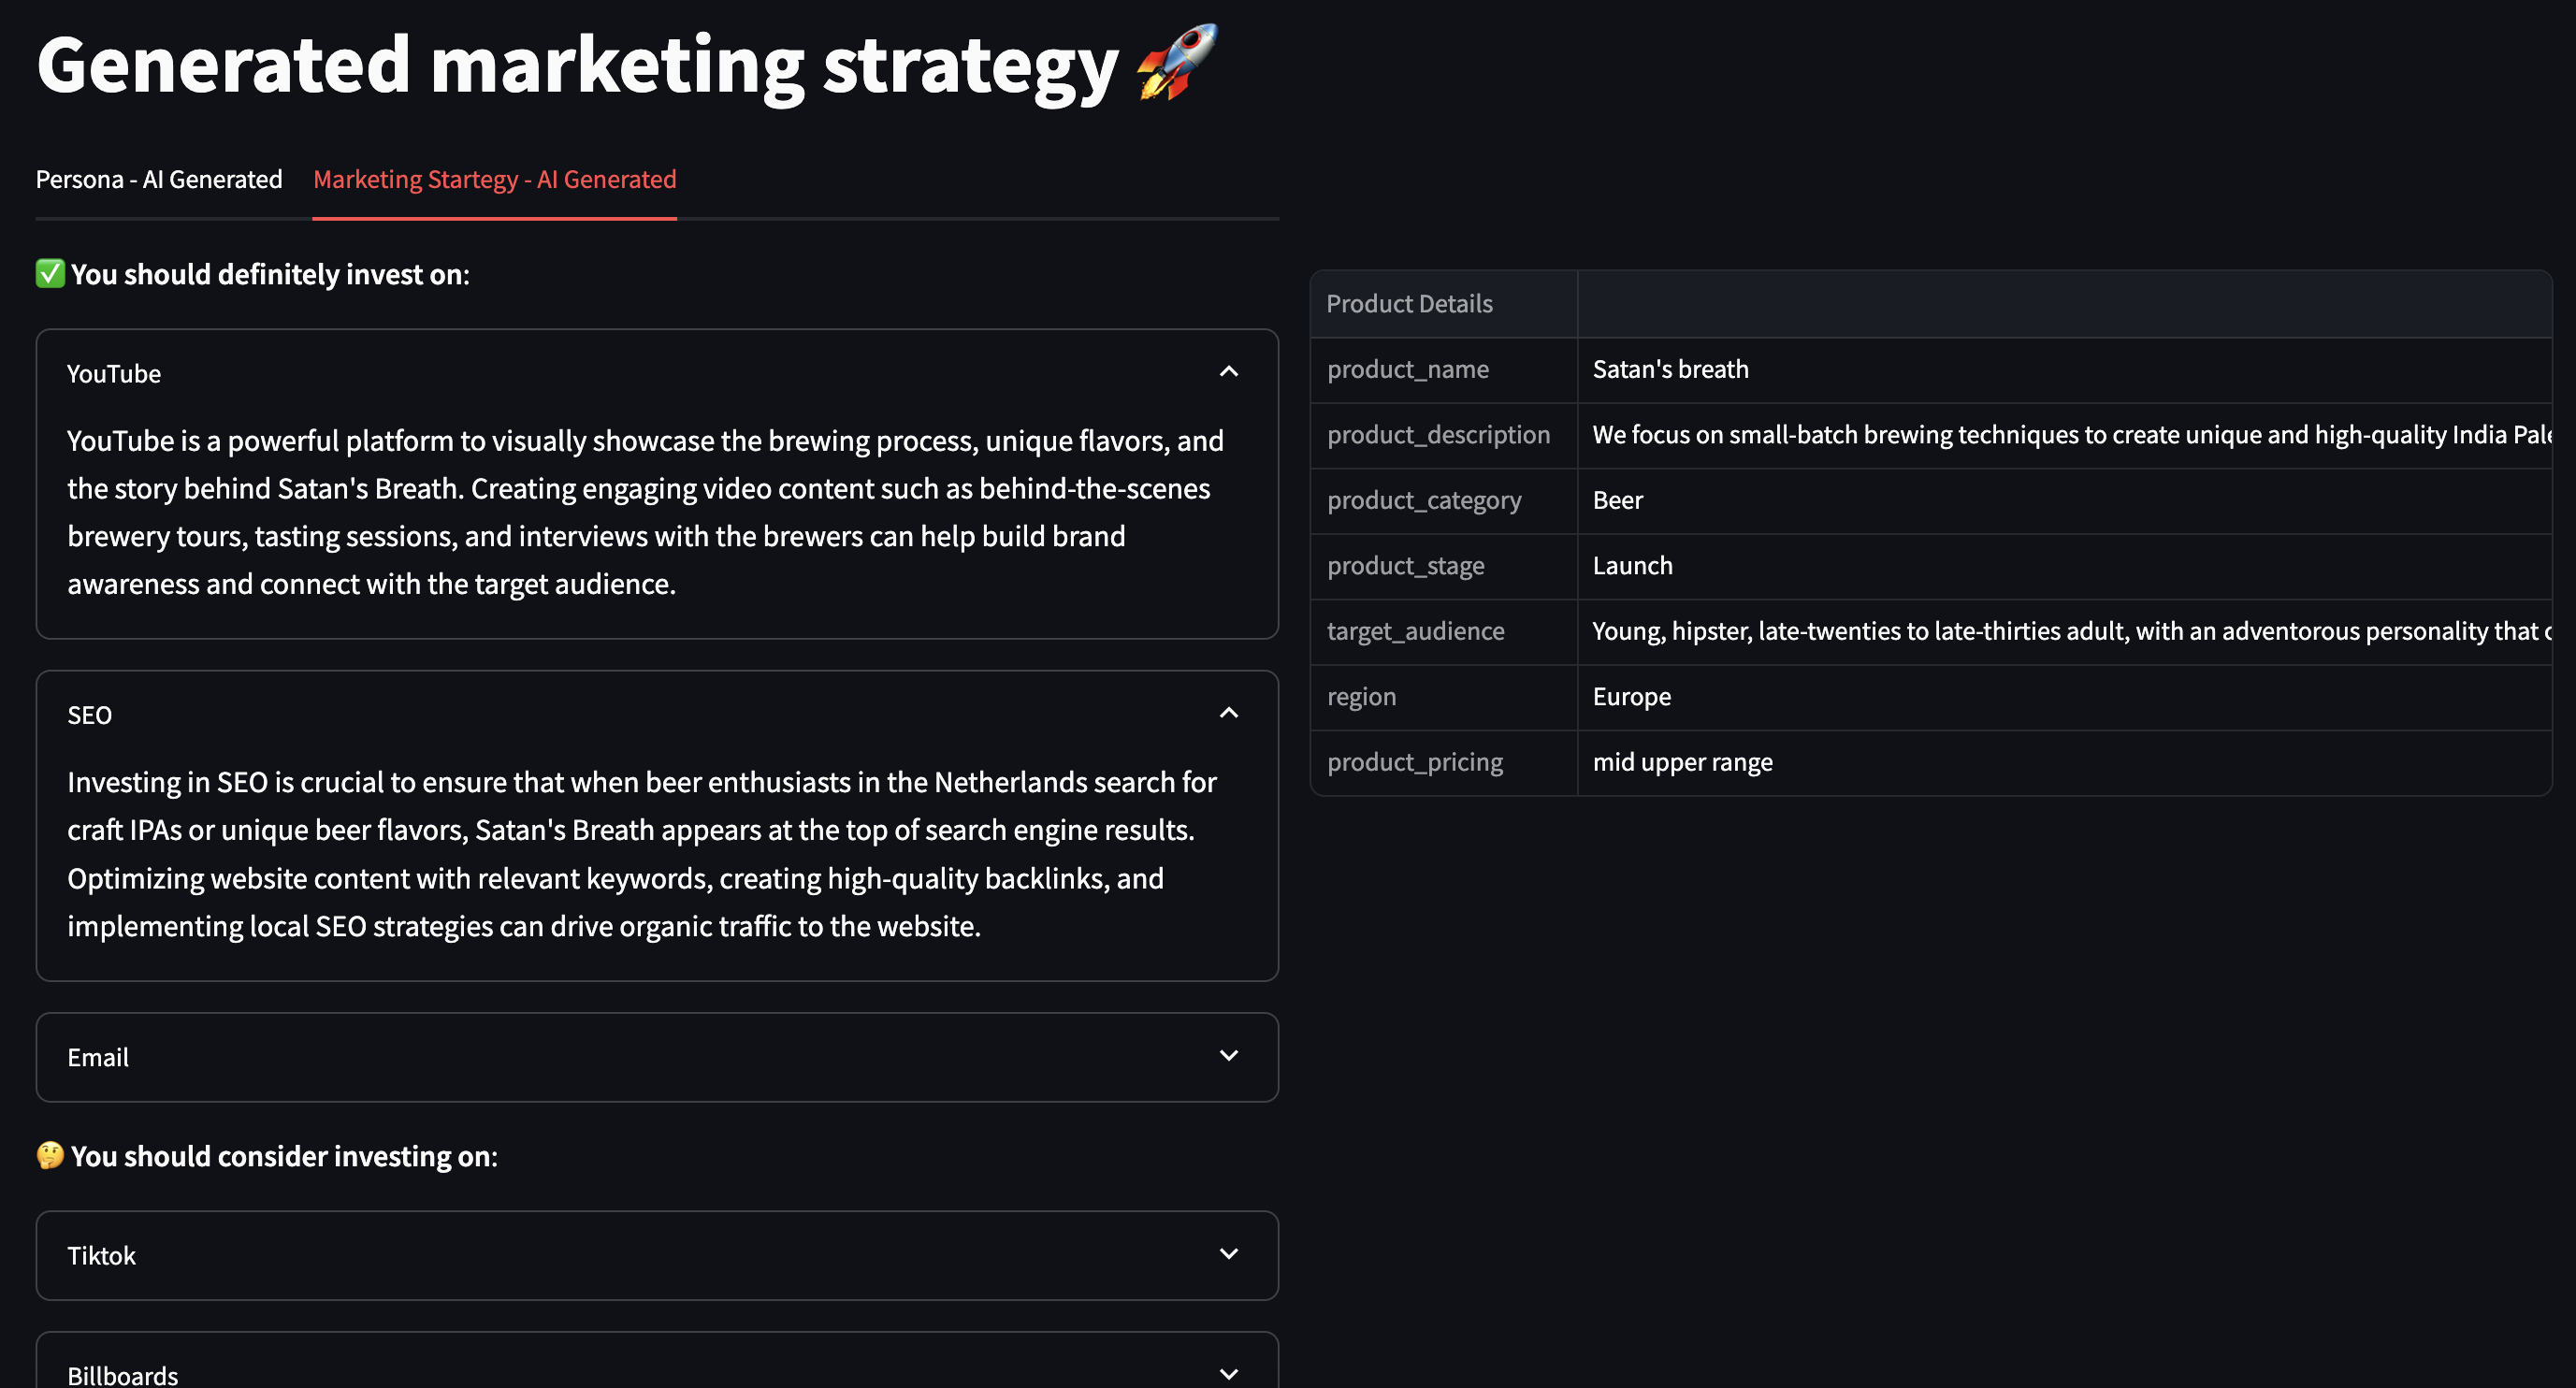The image size is (2576, 1388).
Task: Click the Product Details table header
Action: [x=1409, y=303]
